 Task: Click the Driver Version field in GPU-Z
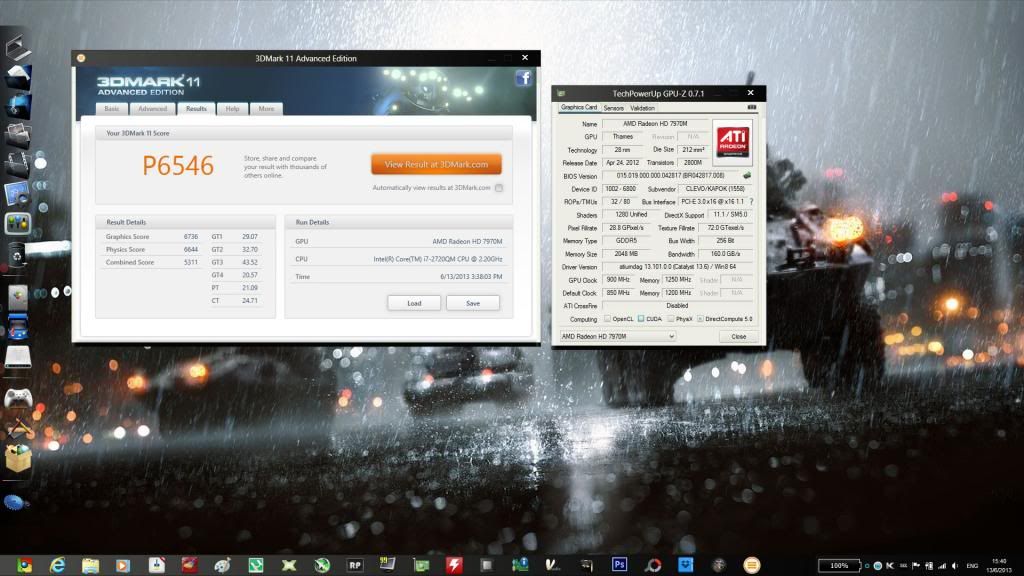pos(677,266)
